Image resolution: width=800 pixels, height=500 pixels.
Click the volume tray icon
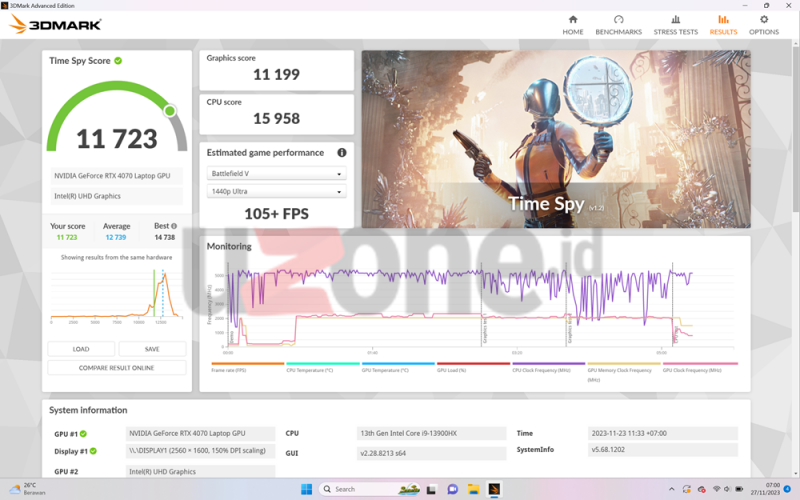(x=727, y=489)
